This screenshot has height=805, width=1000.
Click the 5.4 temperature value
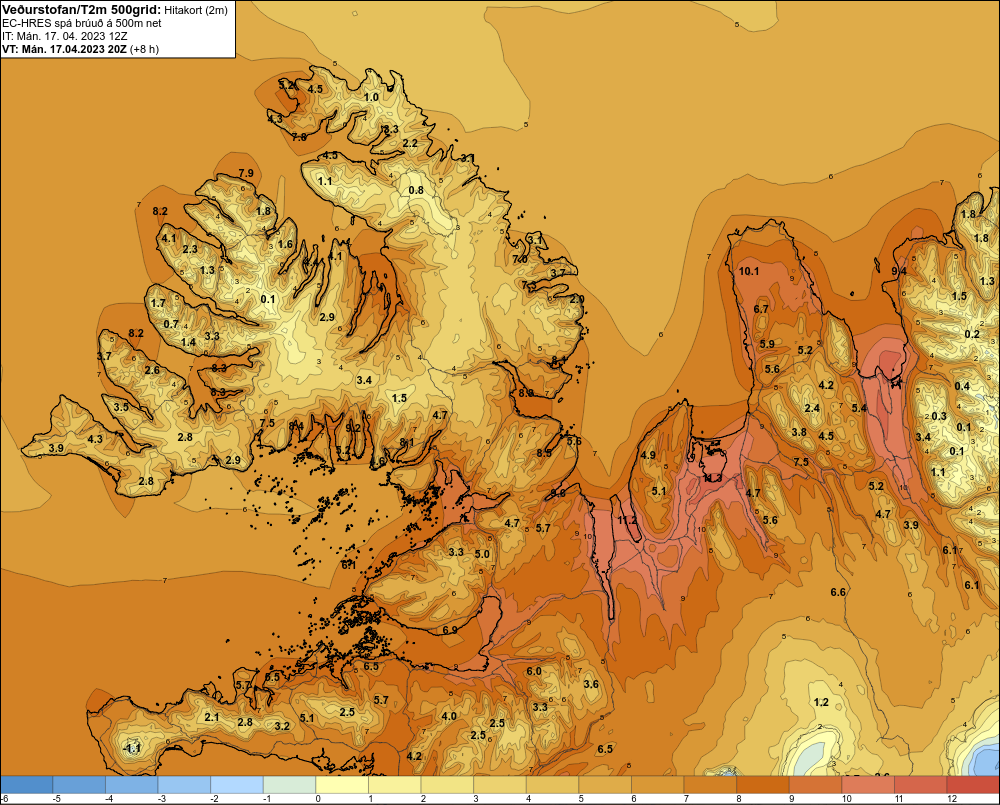pos(859,408)
